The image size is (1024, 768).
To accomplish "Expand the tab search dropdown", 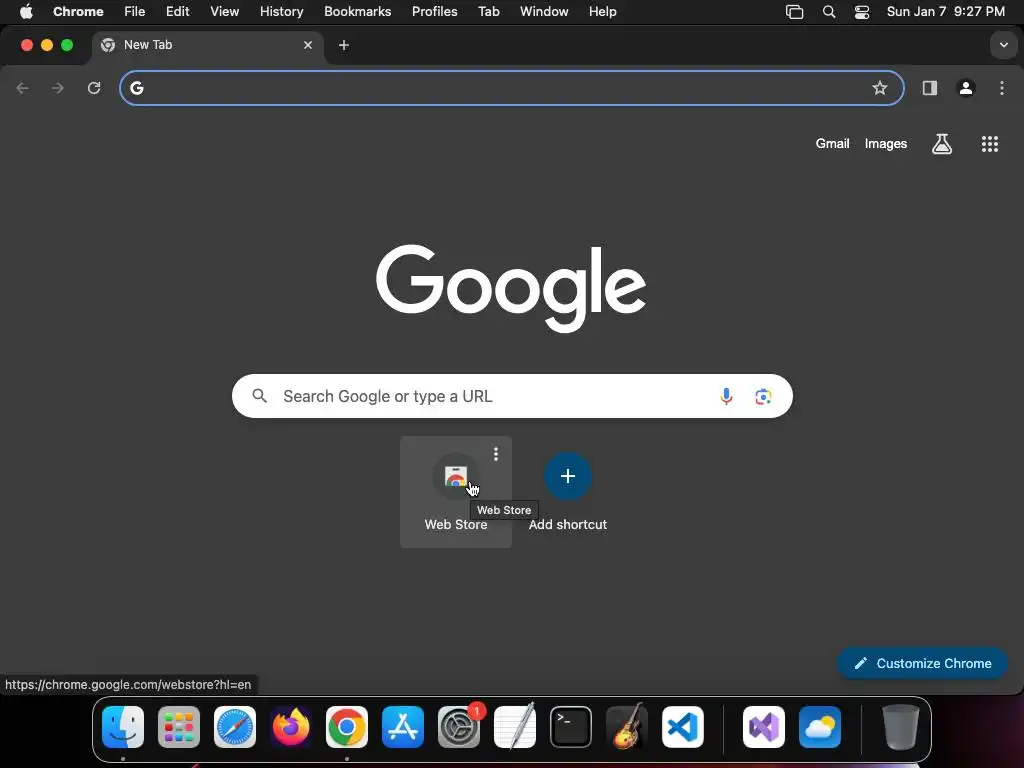I will [1004, 45].
